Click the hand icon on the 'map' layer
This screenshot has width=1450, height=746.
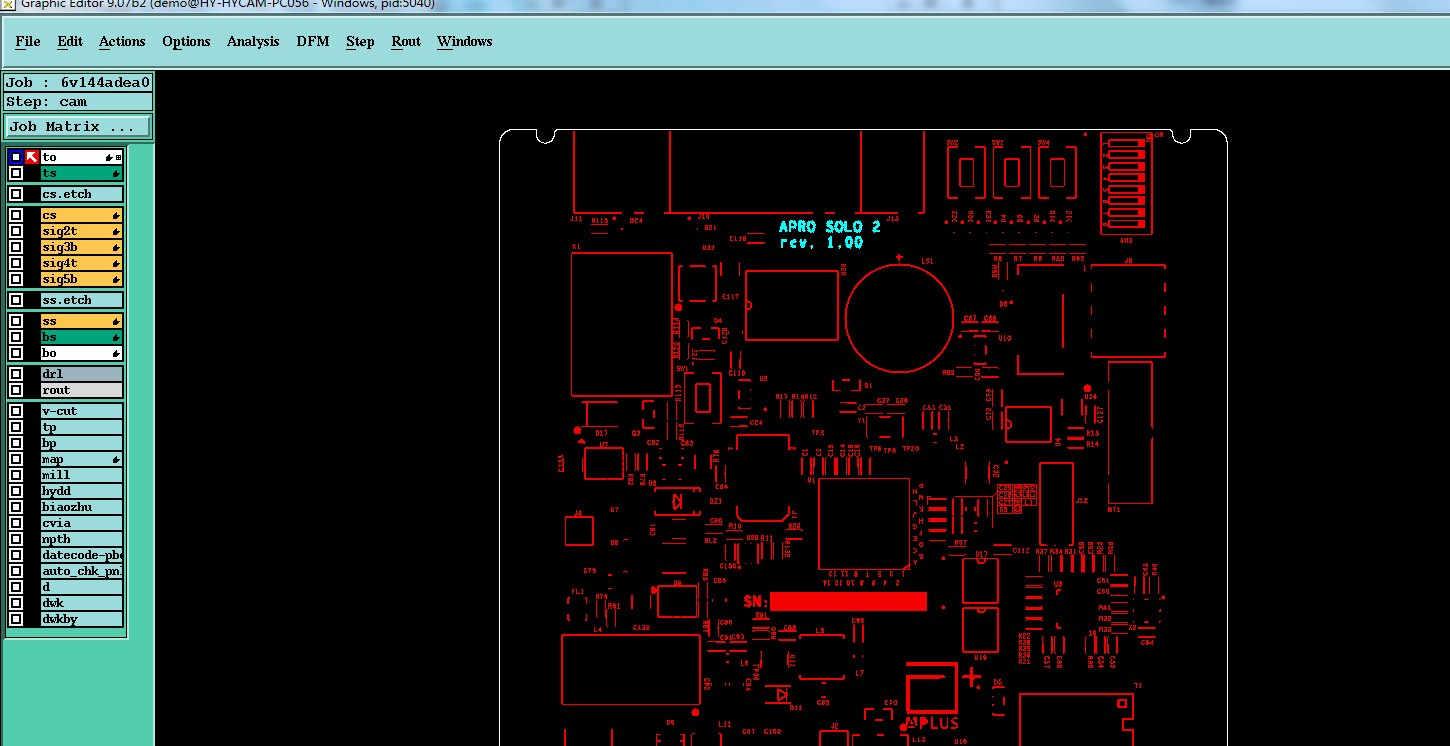[116, 460]
